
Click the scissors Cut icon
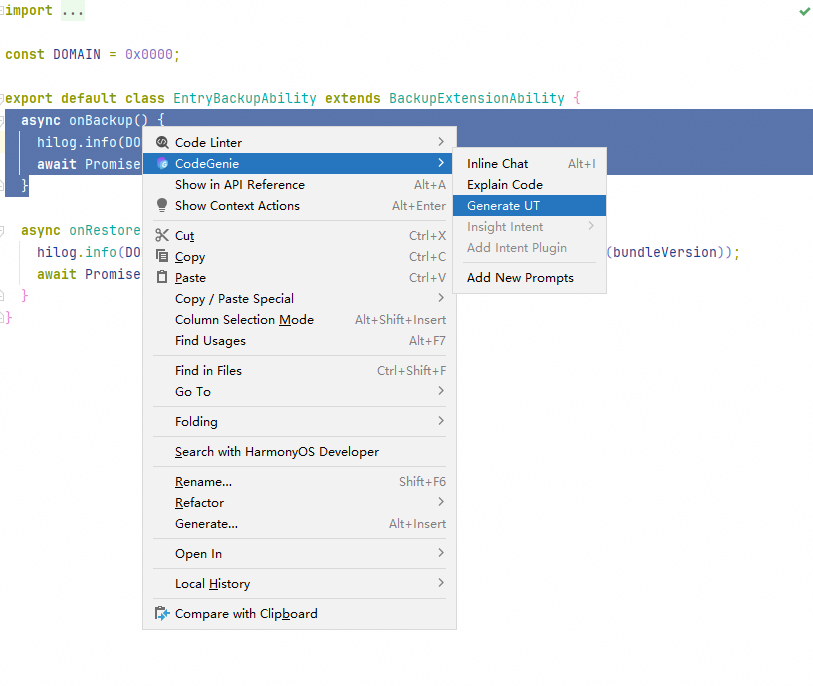point(162,236)
